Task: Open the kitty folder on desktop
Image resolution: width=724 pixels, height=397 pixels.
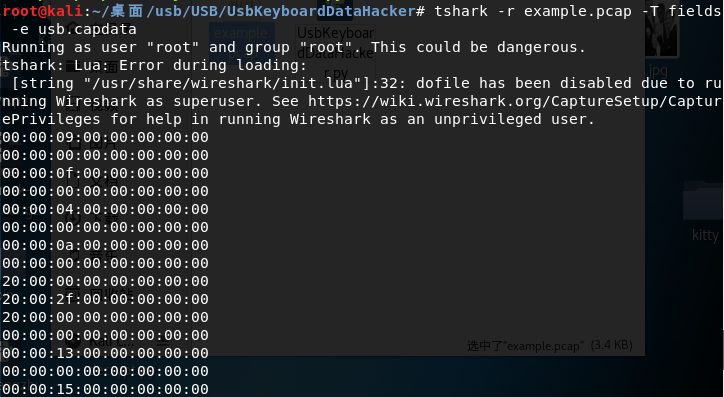Action: pyautogui.click(x=705, y=212)
